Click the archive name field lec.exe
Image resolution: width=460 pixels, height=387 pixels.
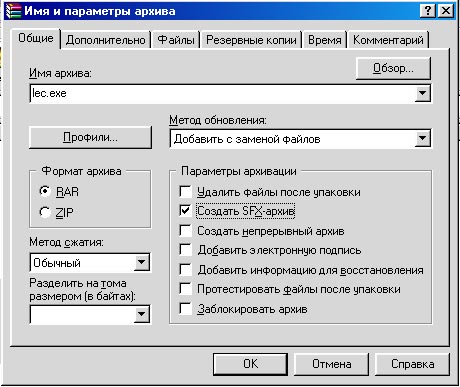coord(222,93)
